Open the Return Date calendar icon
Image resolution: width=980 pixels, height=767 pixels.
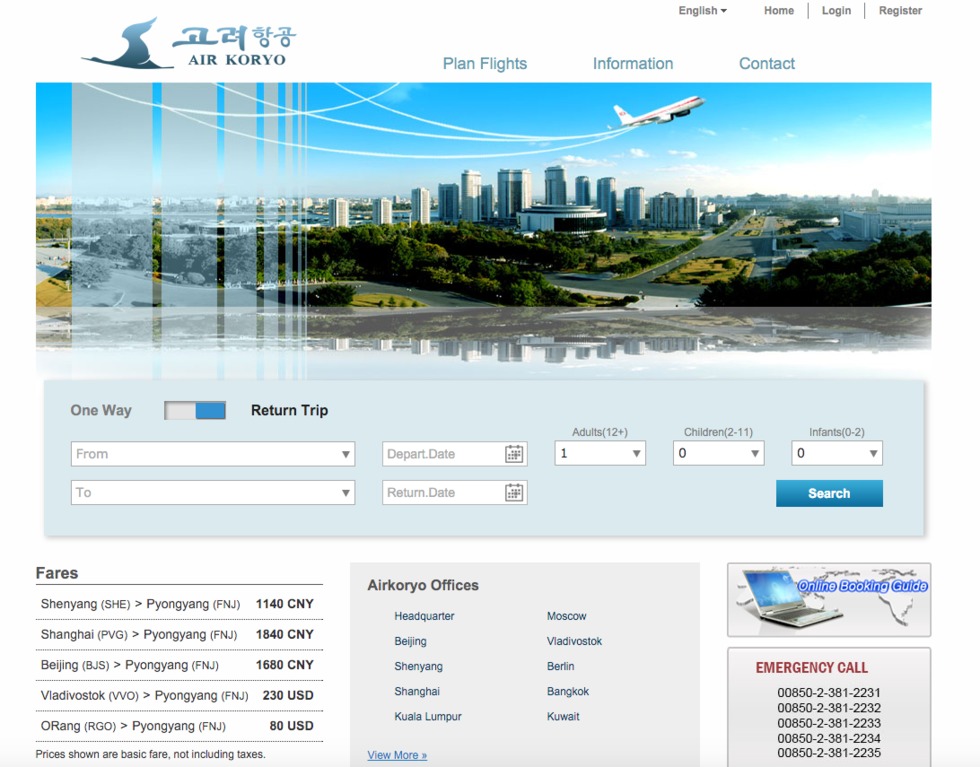(514, 493)
